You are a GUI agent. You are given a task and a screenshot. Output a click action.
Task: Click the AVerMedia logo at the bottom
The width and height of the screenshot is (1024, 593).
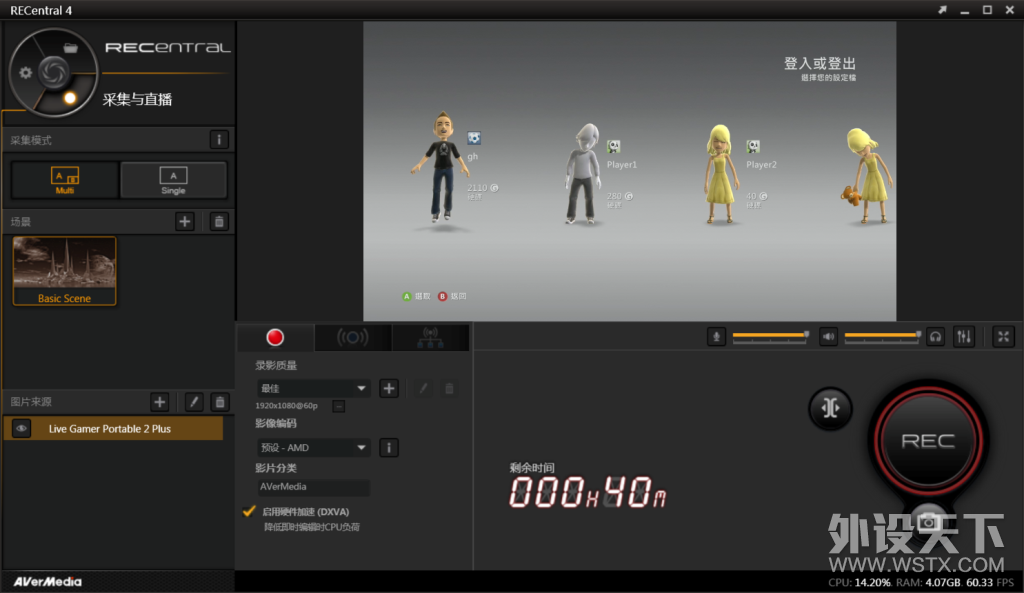click(x=48, y=581)
